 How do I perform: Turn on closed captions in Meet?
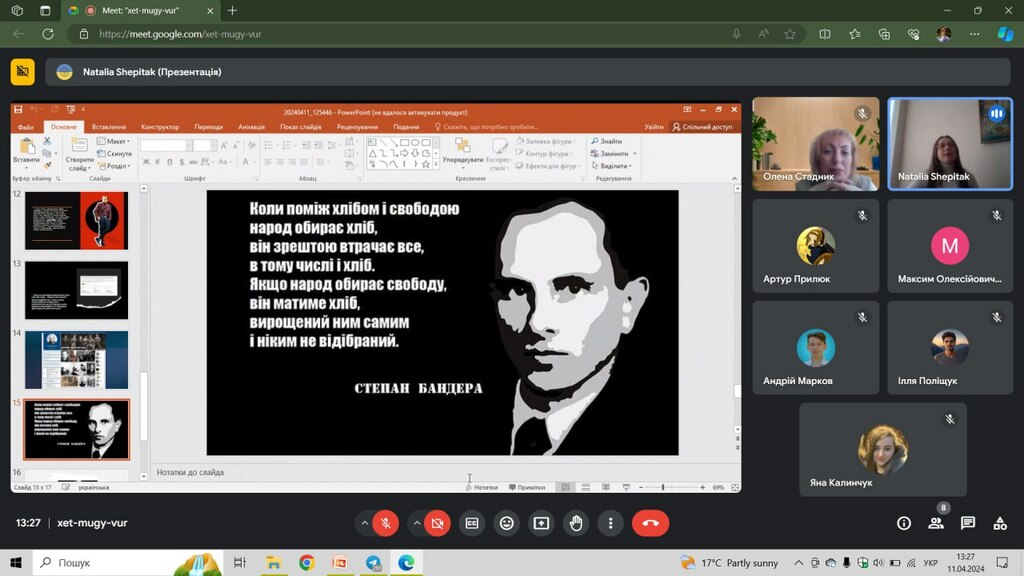pos(471,523)
